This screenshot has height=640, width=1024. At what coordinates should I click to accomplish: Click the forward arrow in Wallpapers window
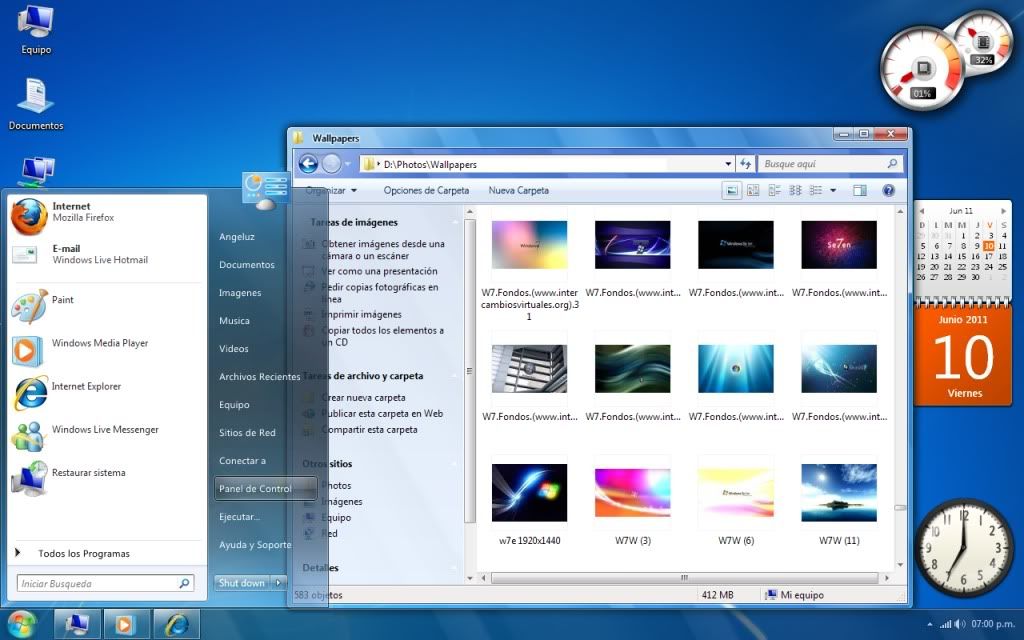pyautogui.click(x=332, y=164)
